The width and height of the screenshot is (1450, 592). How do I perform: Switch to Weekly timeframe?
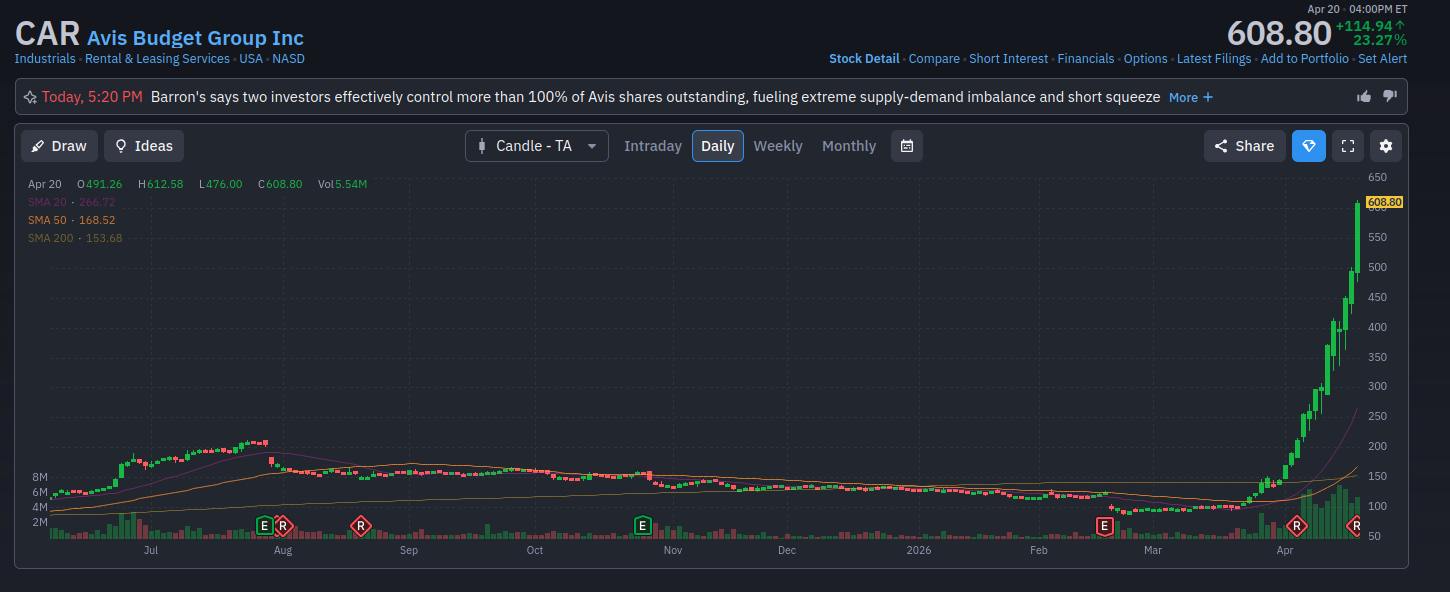[778, 146]
